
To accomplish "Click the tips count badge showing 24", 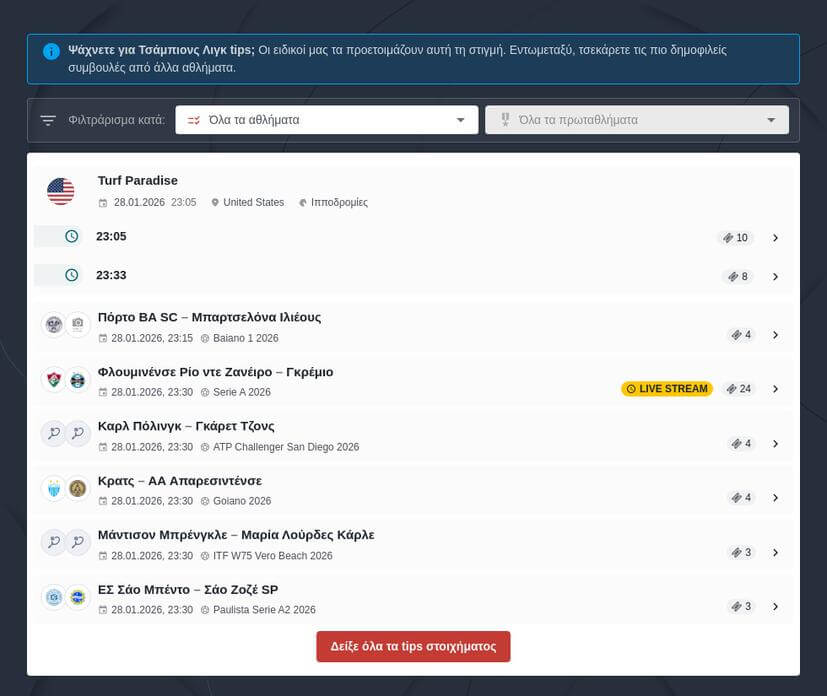I will [739, 389].
